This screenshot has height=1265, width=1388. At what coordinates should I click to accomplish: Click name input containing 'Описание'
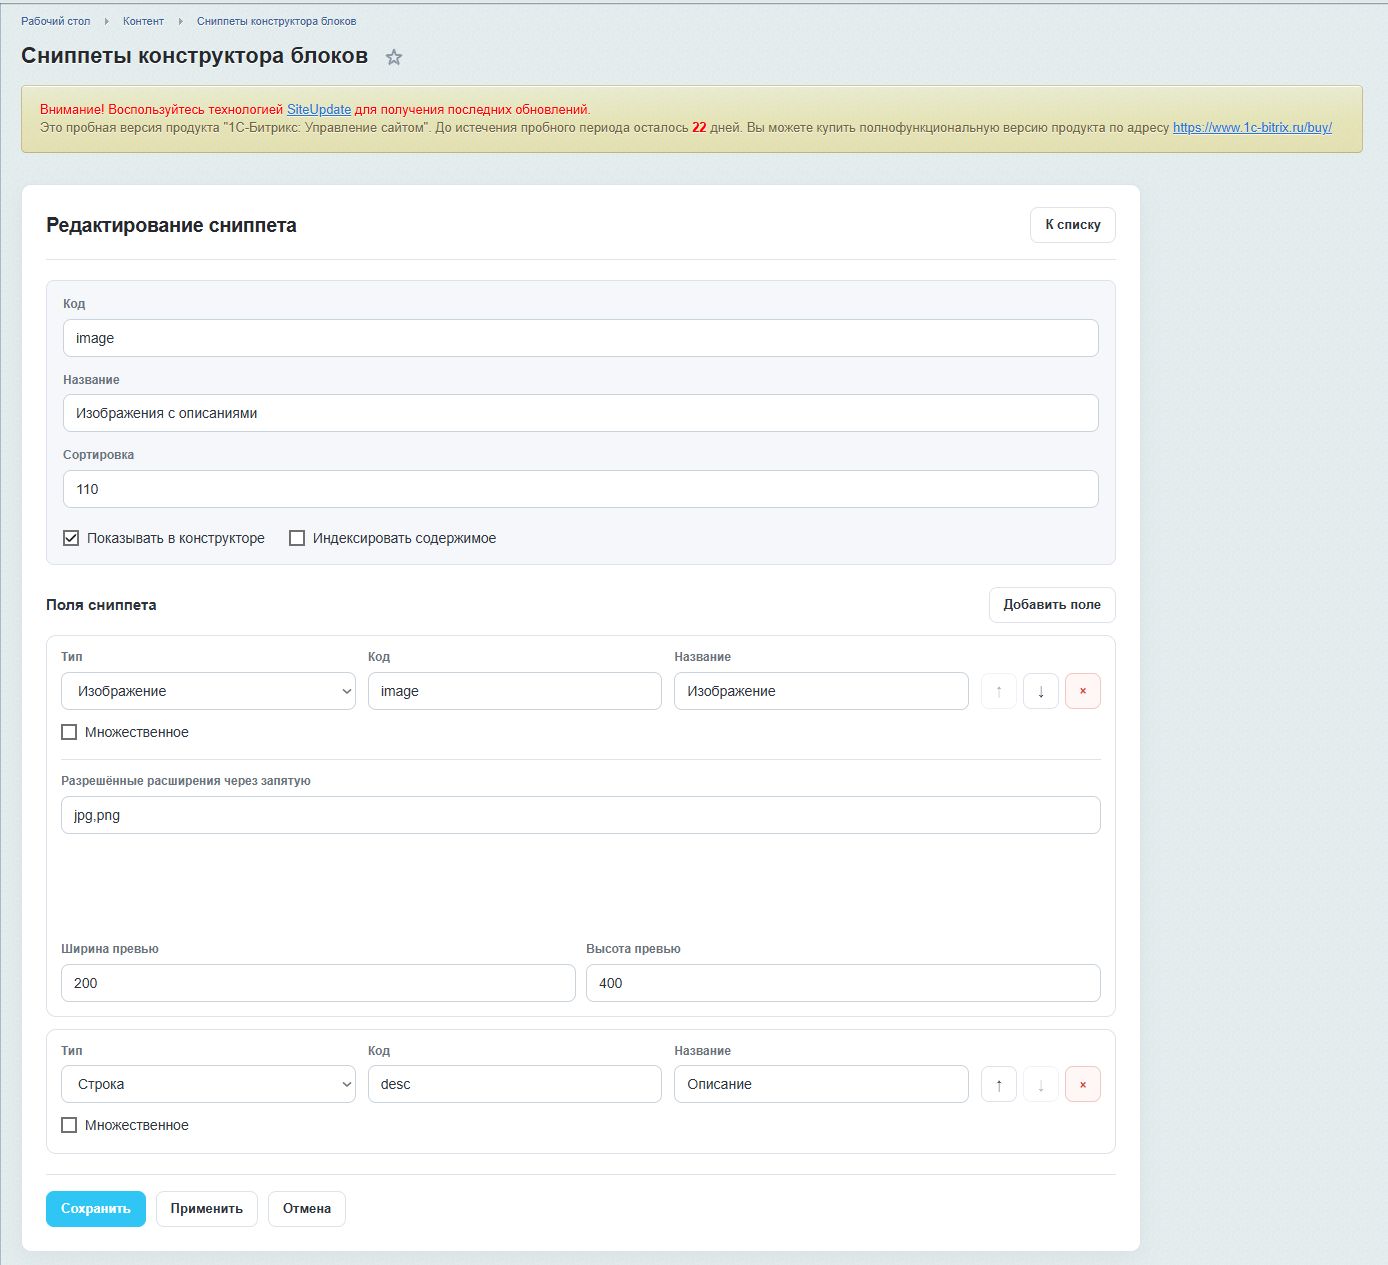coord(821,1084)
